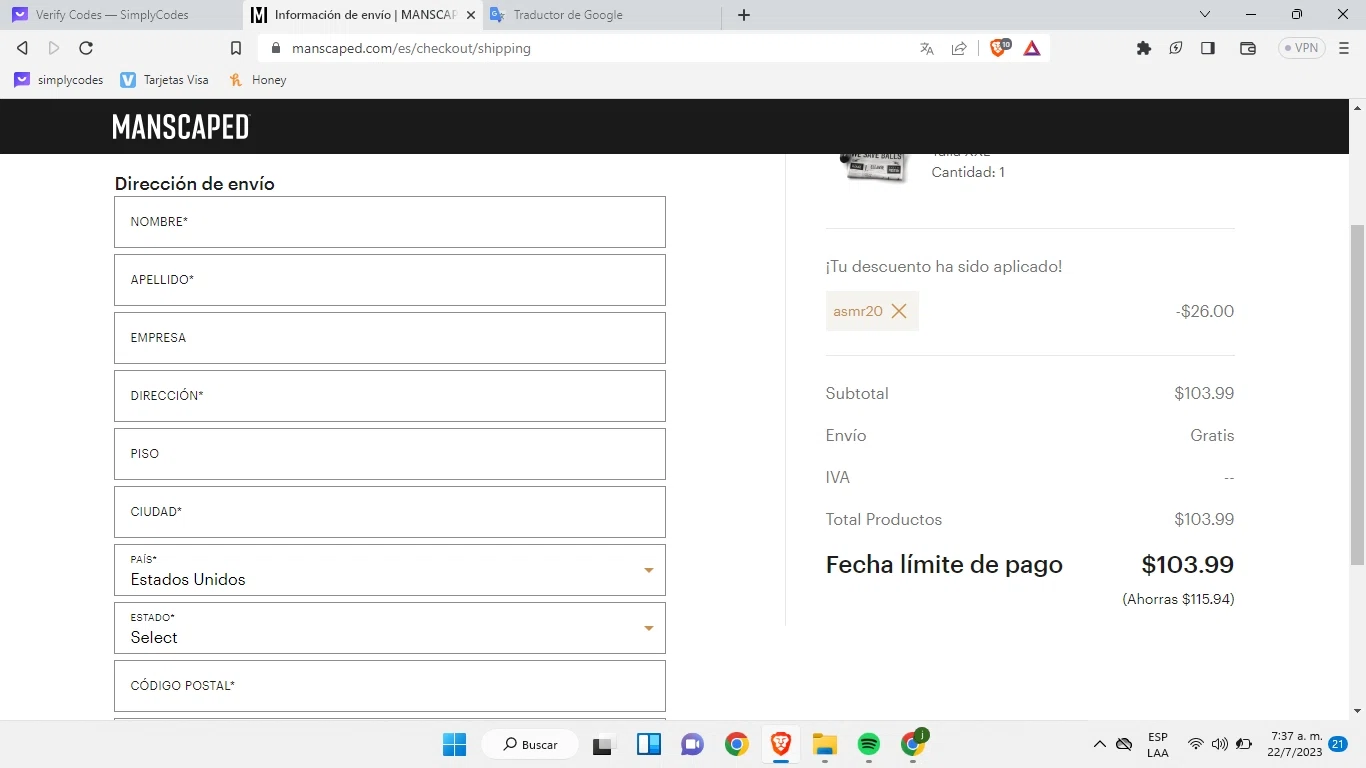Open the Honey bookmark
Screen dimensions: 1366x768
(257, 80)
